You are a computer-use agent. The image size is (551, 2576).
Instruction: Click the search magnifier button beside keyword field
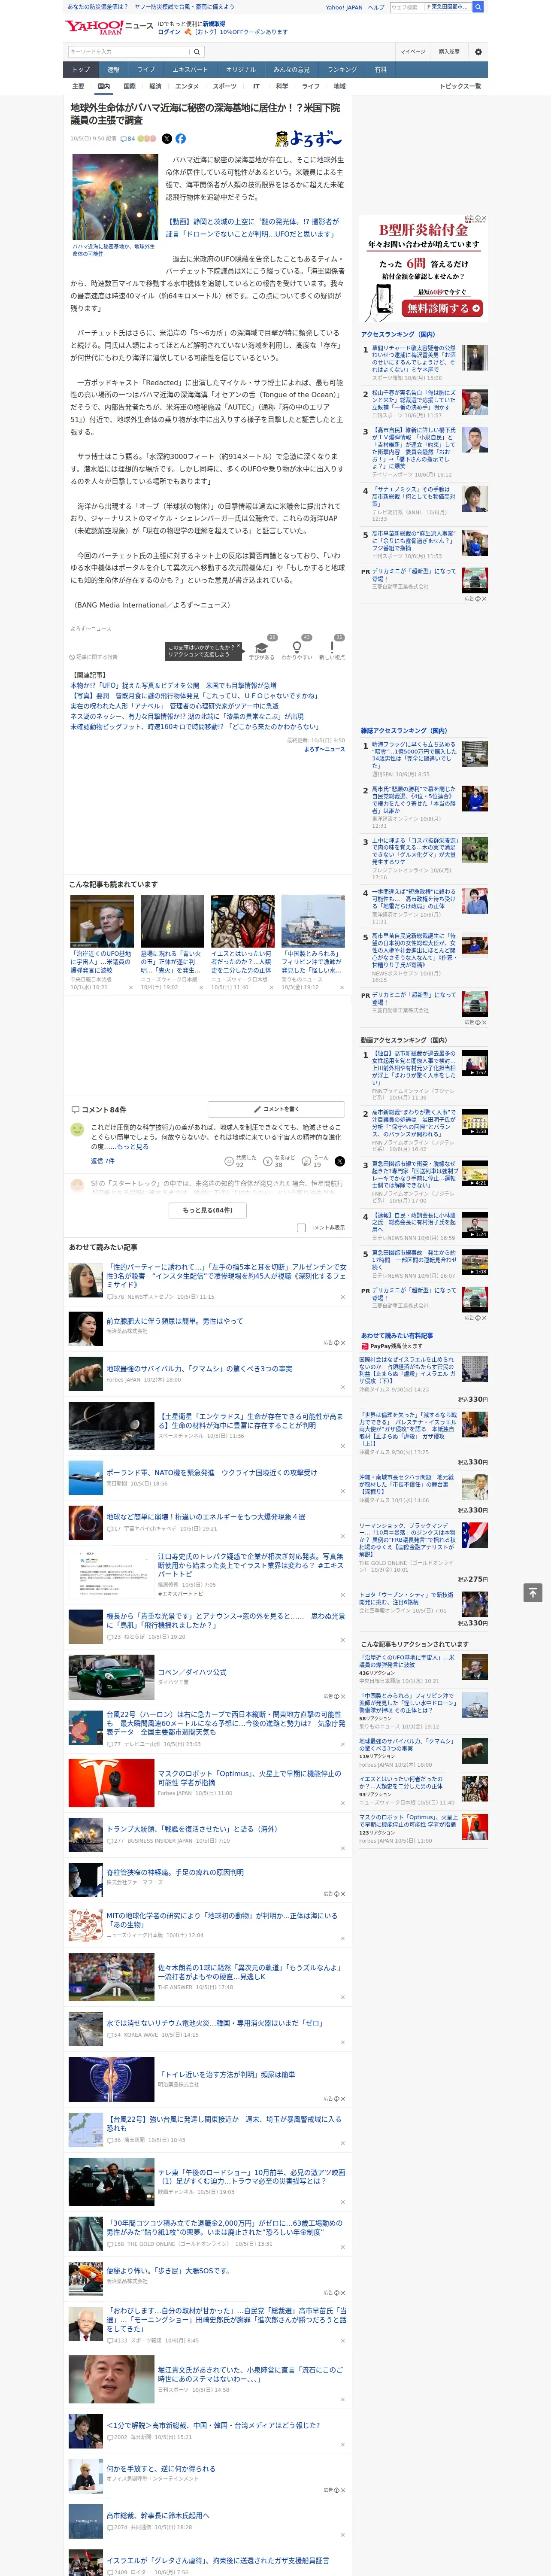tap(197, 51)
